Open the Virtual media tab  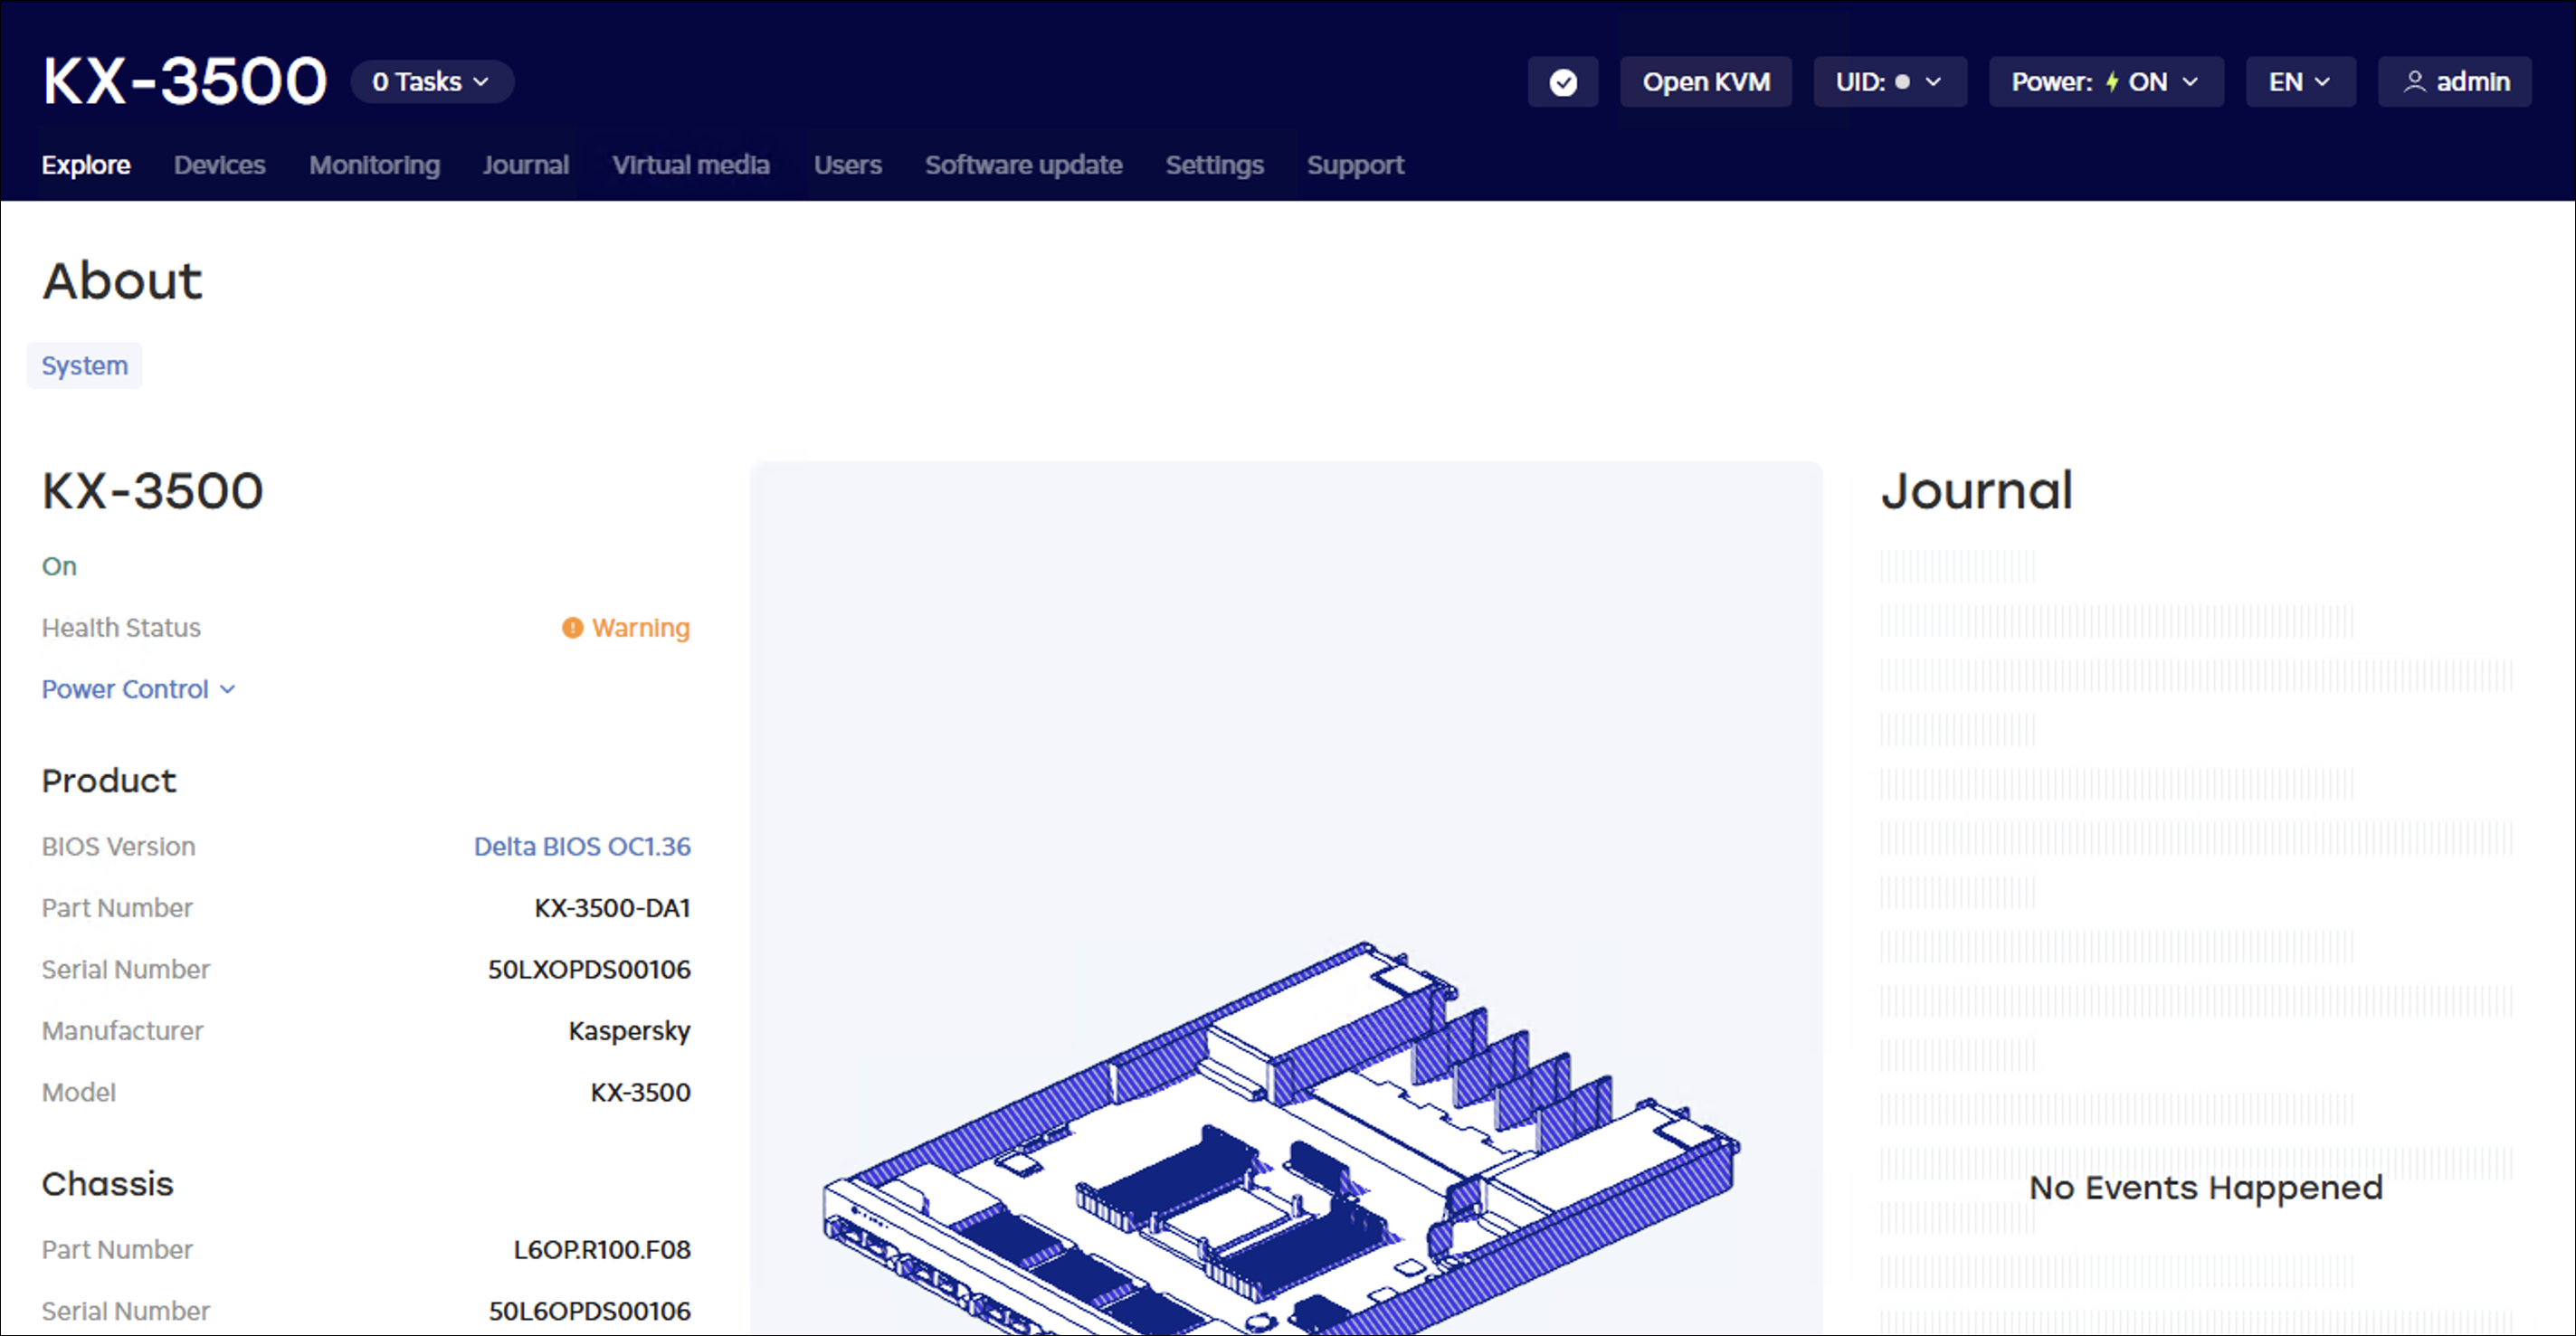point(691,165)
